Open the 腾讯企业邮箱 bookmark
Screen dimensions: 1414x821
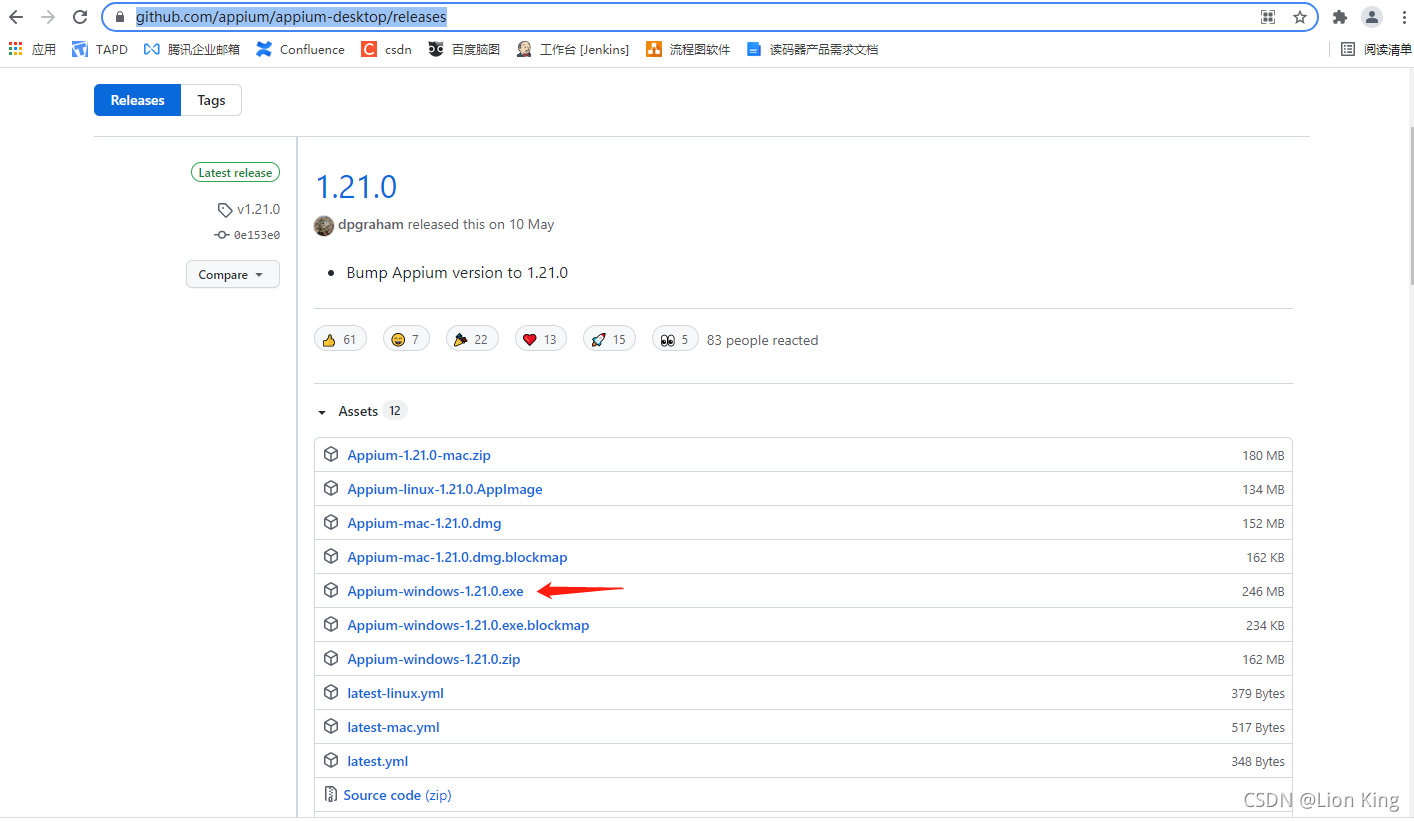(x=192, y=49)
